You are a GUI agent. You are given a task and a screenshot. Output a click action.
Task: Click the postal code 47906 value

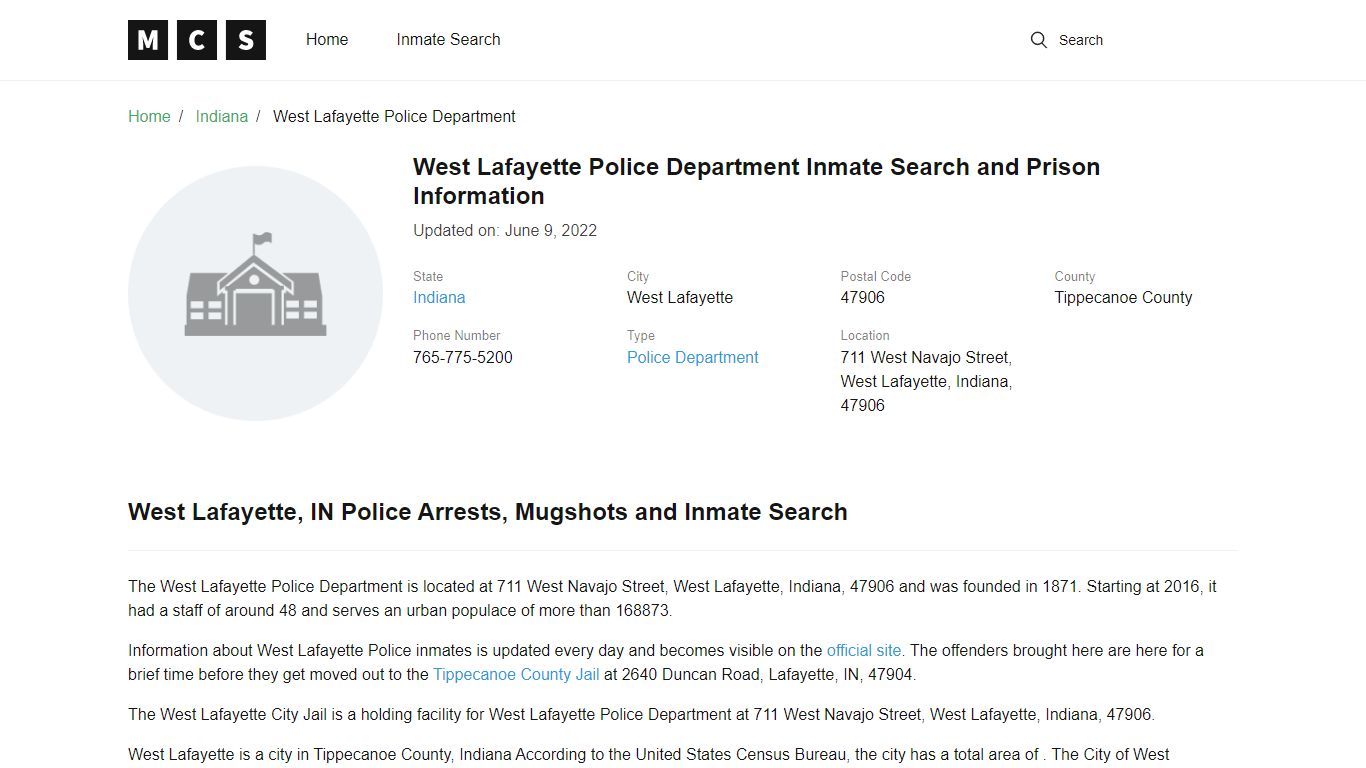[x=863, y=297]
